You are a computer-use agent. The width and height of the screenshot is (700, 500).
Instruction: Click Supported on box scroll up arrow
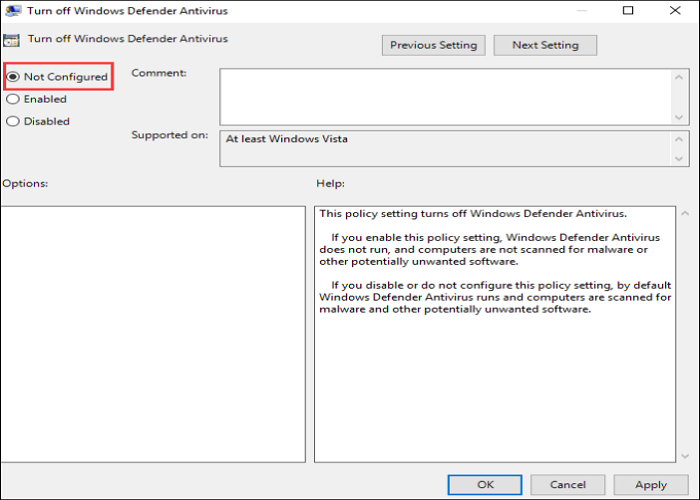point(679,139)
